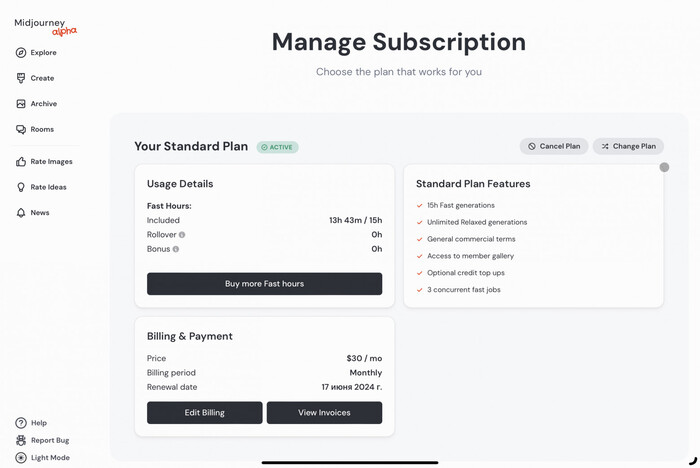Click the Rate Ideas lightbulb icon
Image resolution: width=700 pixels, height=468 pixels.
pyautogui.click(x=21, y=187)
